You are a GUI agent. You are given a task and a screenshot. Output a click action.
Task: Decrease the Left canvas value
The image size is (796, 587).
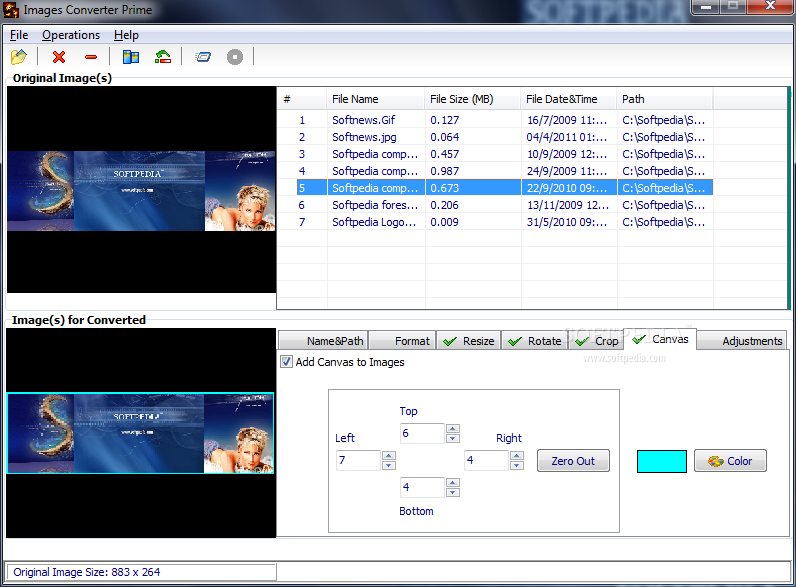pos(389,465)
